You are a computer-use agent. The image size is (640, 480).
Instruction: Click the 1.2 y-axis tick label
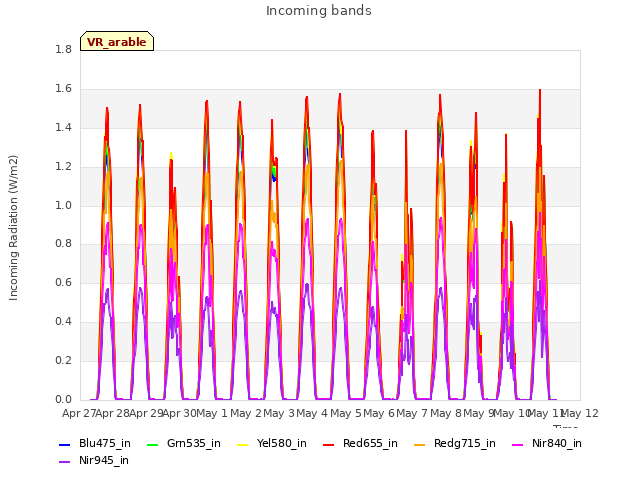[x=63, y=167]
